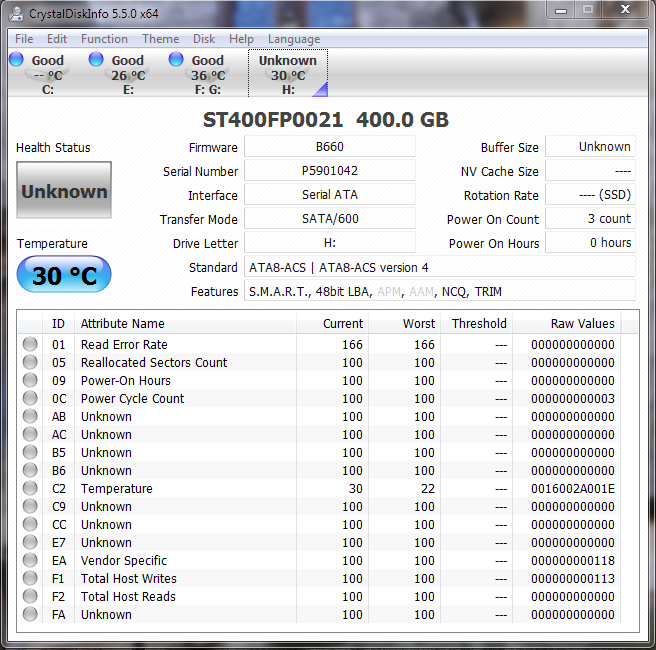Select the C: drive status orb
Viewport: 656px width, 650px height.
(x=17, y=60)
